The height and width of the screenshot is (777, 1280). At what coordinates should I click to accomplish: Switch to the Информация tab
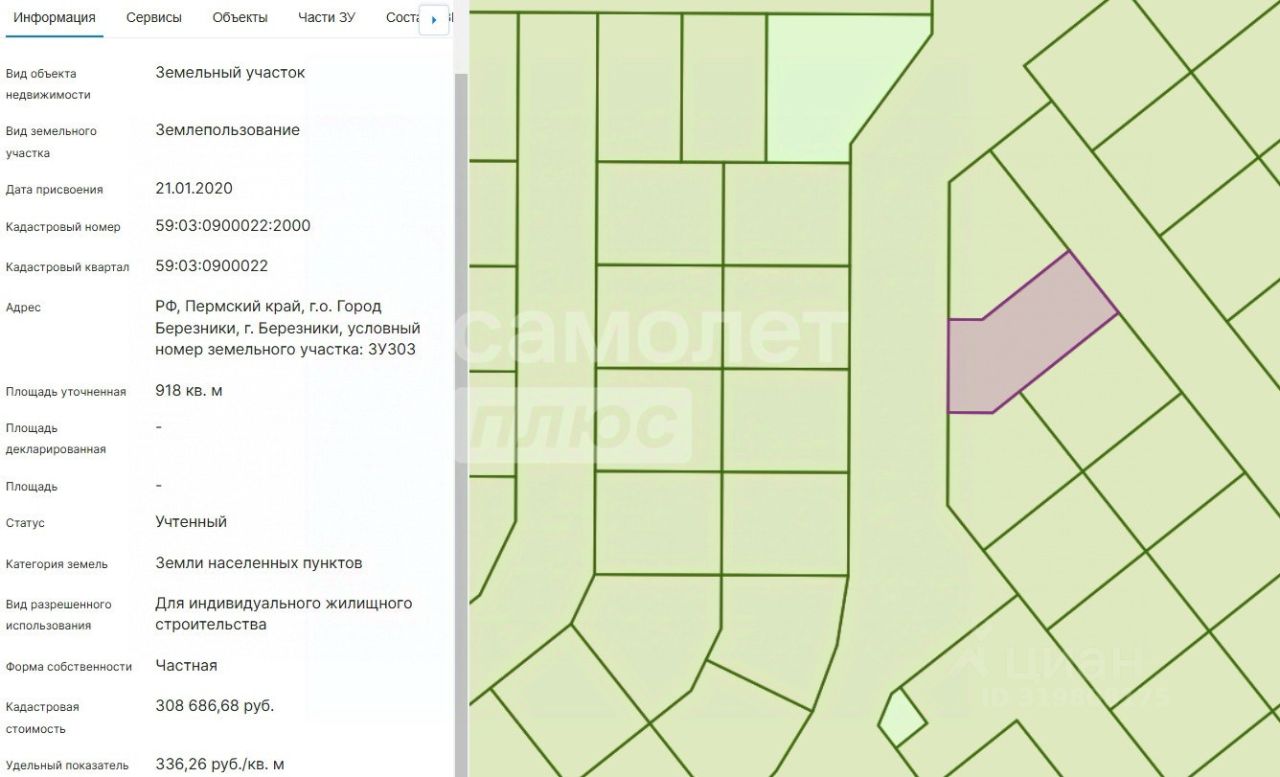pos(54,18)
